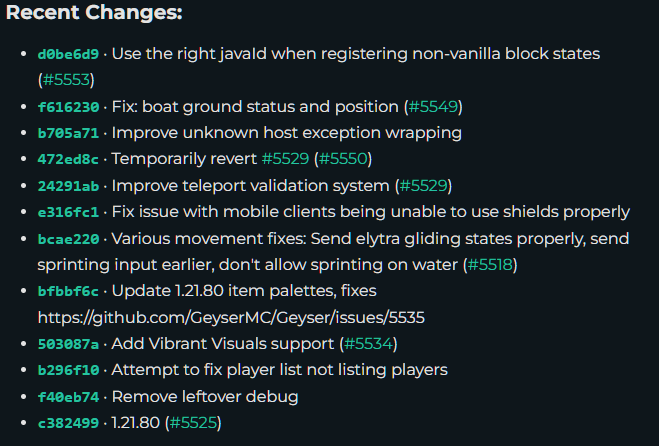The height and width of the screenshot is (446, 659).
Task: Open commit hash bcae220
Action: pyautogui.click(x=68, y=239)
